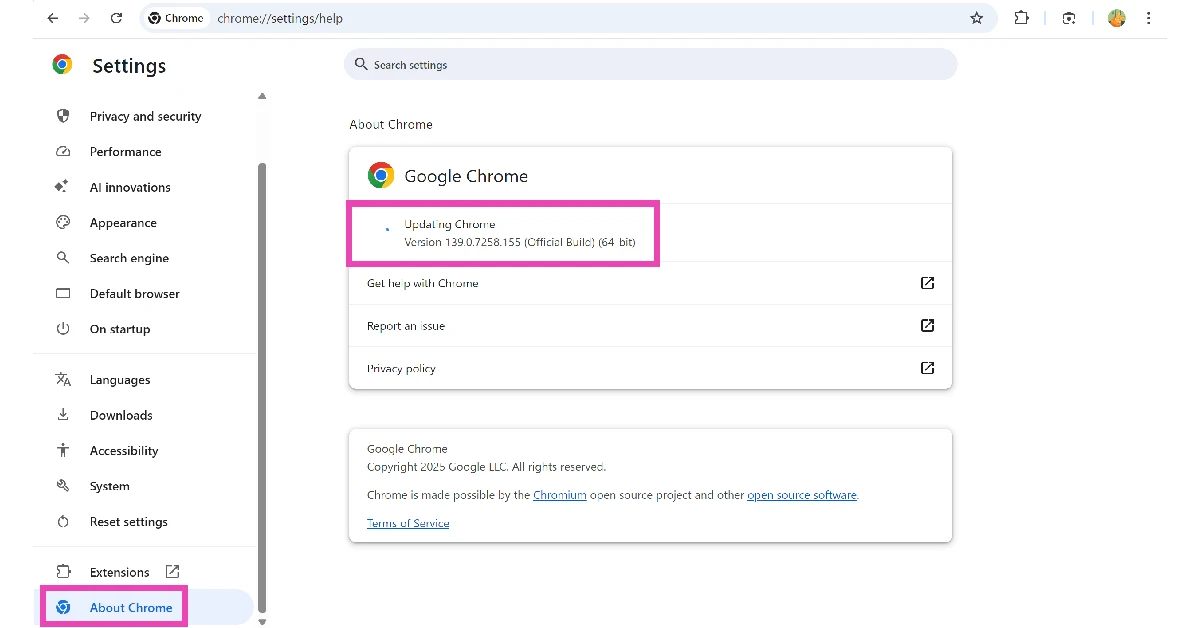This screenshot has height=628, width=1200.
Task: Click the address bar URL chrome://settings/help
Action: (x=280, y=18)
